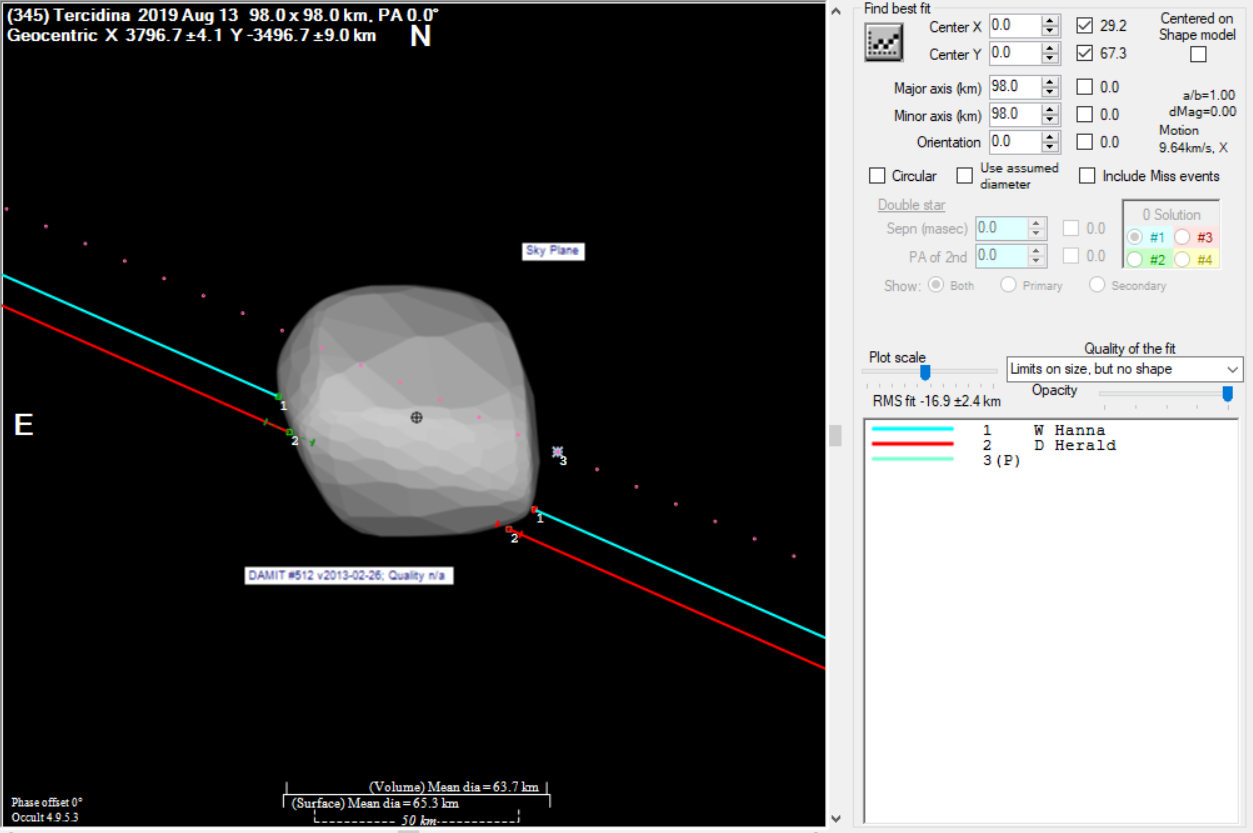Decrease the Orientation value with down arrow
Screen dimensions: 1253x833
coord(1050,147)
